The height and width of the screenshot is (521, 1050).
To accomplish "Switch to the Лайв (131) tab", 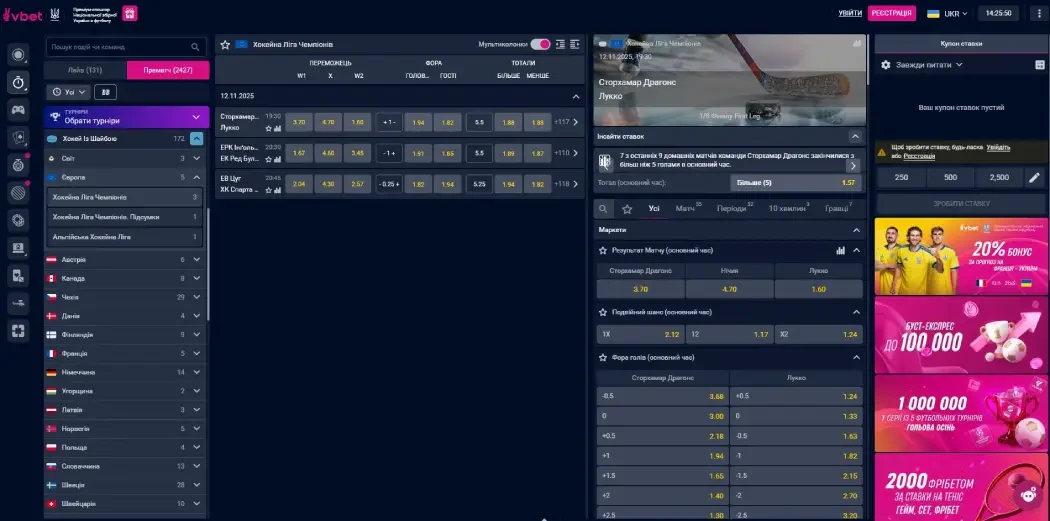I will pyautogui.click(x=86, y=70).
